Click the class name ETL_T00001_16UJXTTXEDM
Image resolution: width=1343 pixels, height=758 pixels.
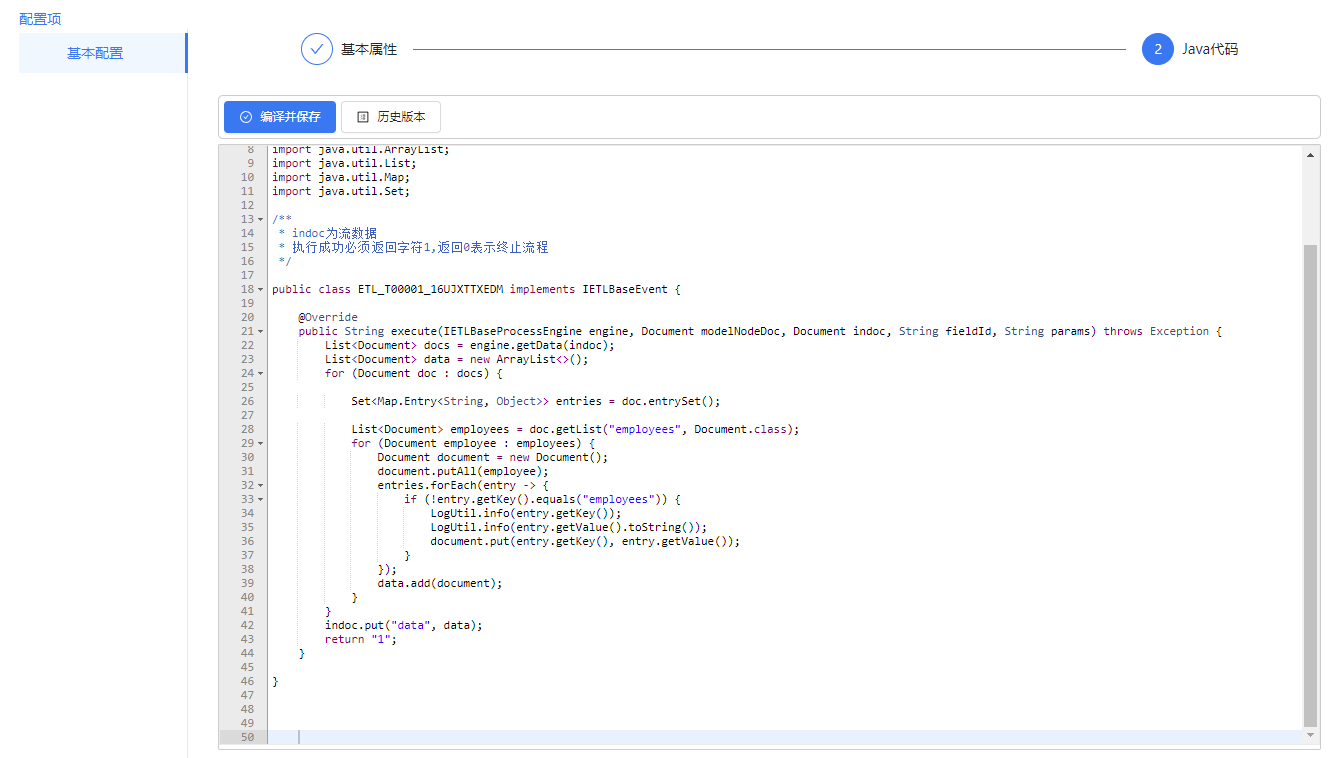431,289
